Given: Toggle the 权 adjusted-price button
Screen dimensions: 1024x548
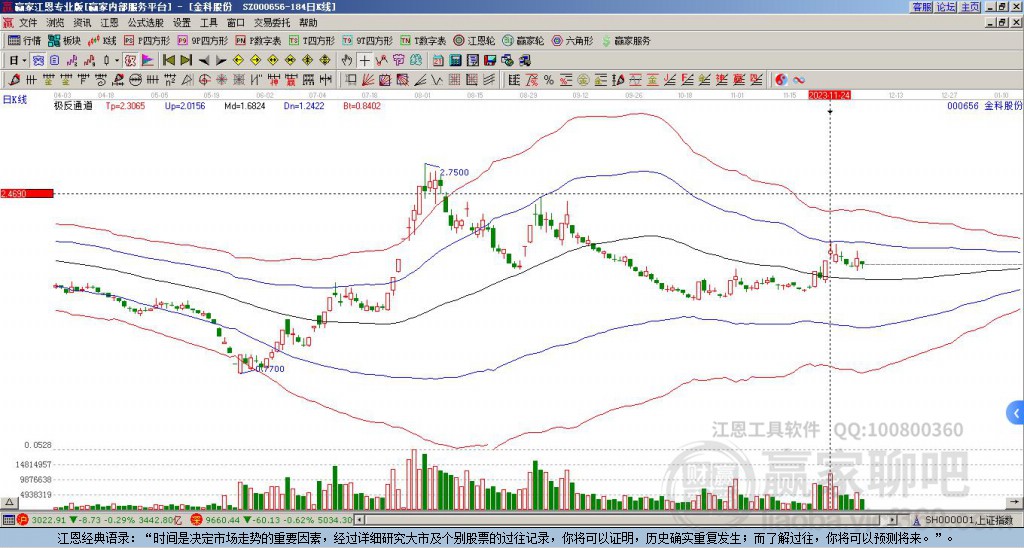Looking at the screenshot, I should click(131, 60).
